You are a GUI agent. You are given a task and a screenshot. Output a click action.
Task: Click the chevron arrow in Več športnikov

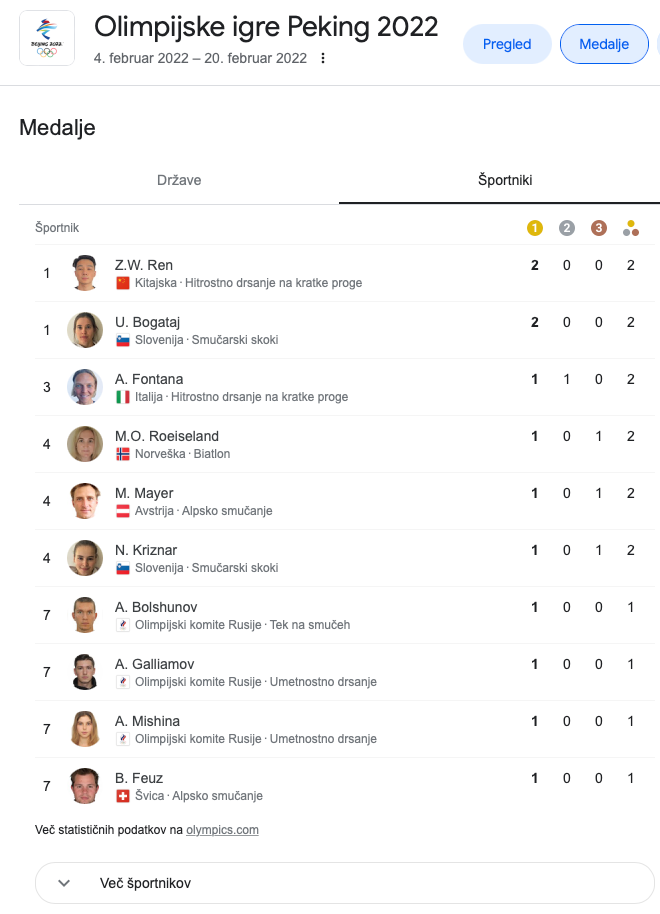[x=64, y=883]
